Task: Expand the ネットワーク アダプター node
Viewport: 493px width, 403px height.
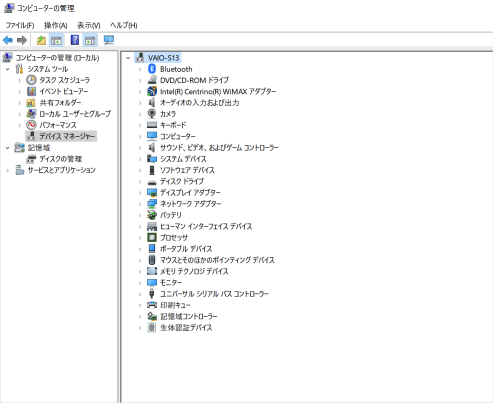Action: click(140, 204)
